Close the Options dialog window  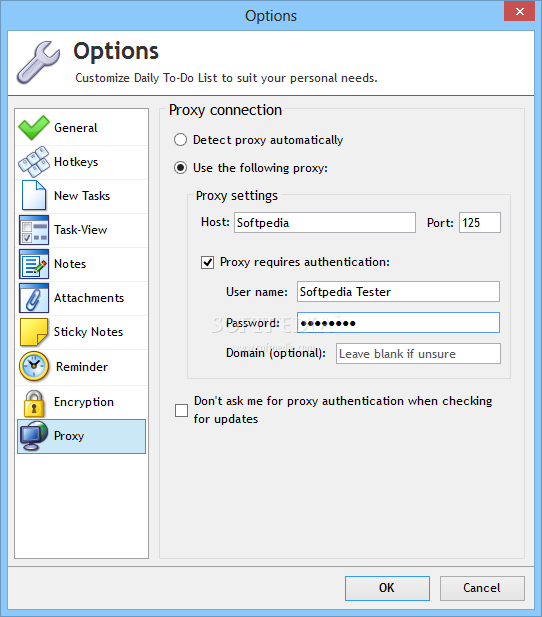pos(520,11)
